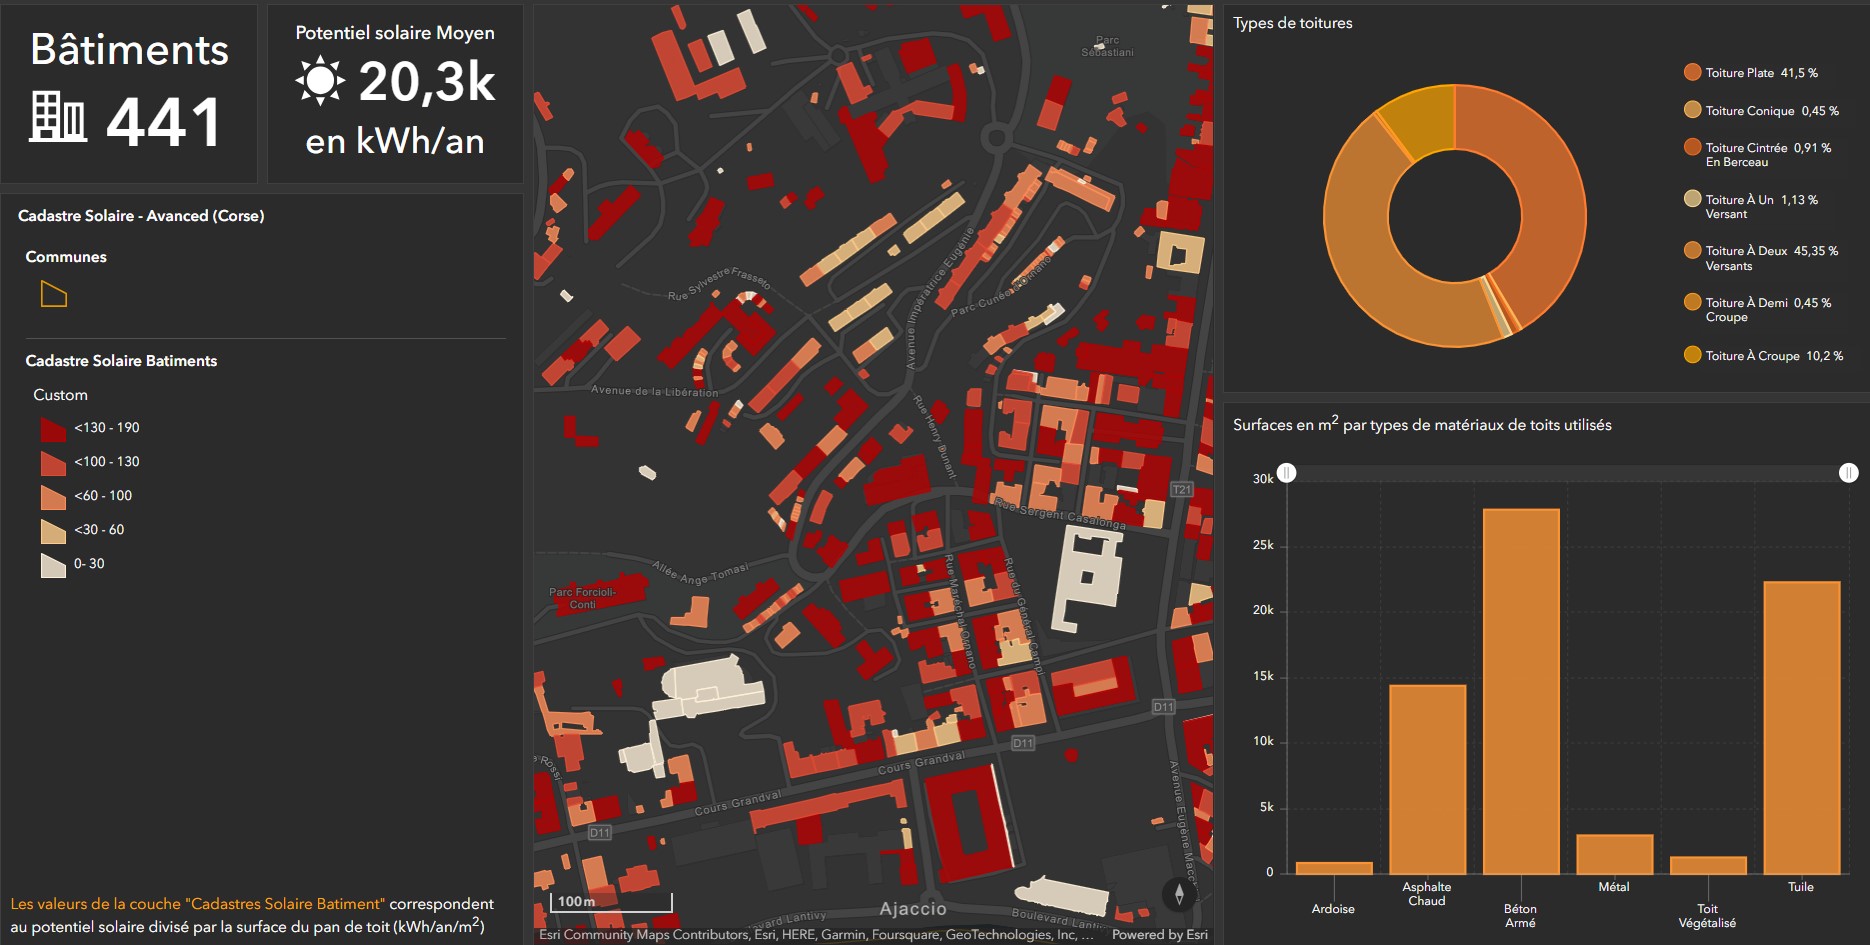The width and height of the screenshot is (1870, 945).
Task: Click the right handle of chart range slider
Action: coord(1848,473)
